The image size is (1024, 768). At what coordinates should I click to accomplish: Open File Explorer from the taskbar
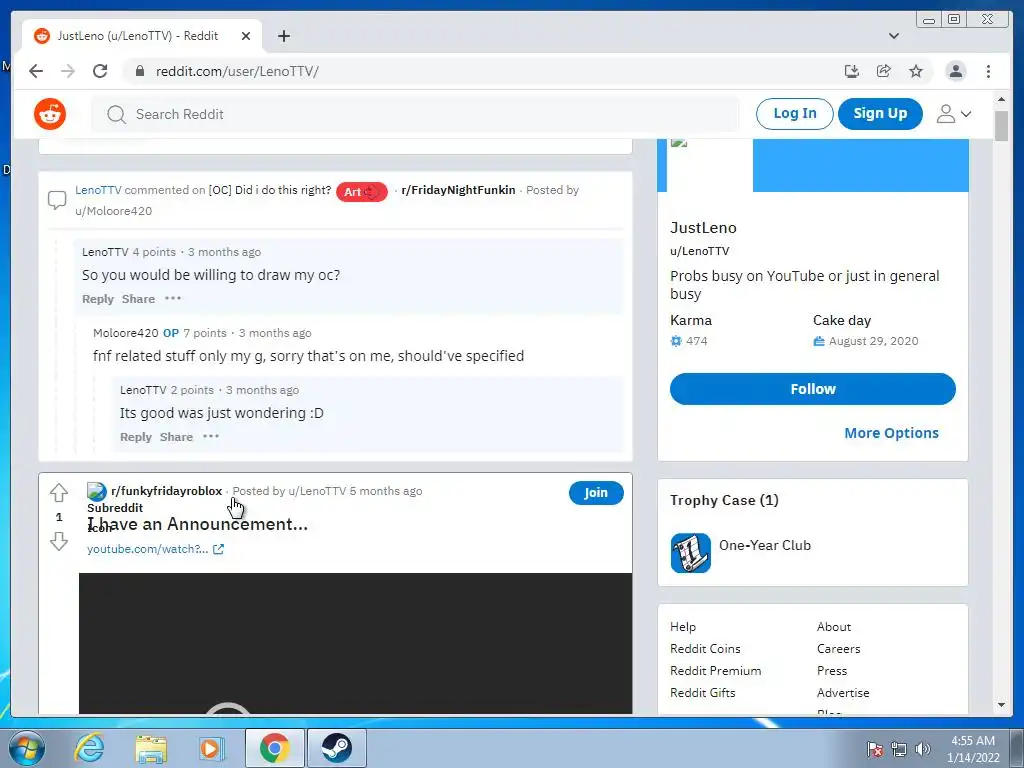click(151, 748)
